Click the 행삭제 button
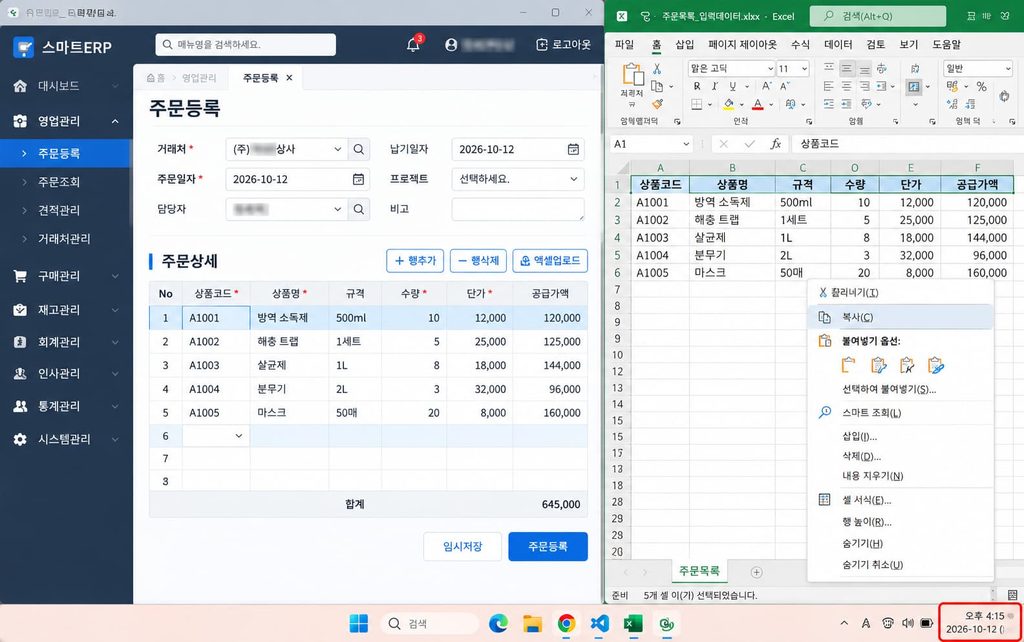This screenshot has width=1024, height=642. [478, 261]
